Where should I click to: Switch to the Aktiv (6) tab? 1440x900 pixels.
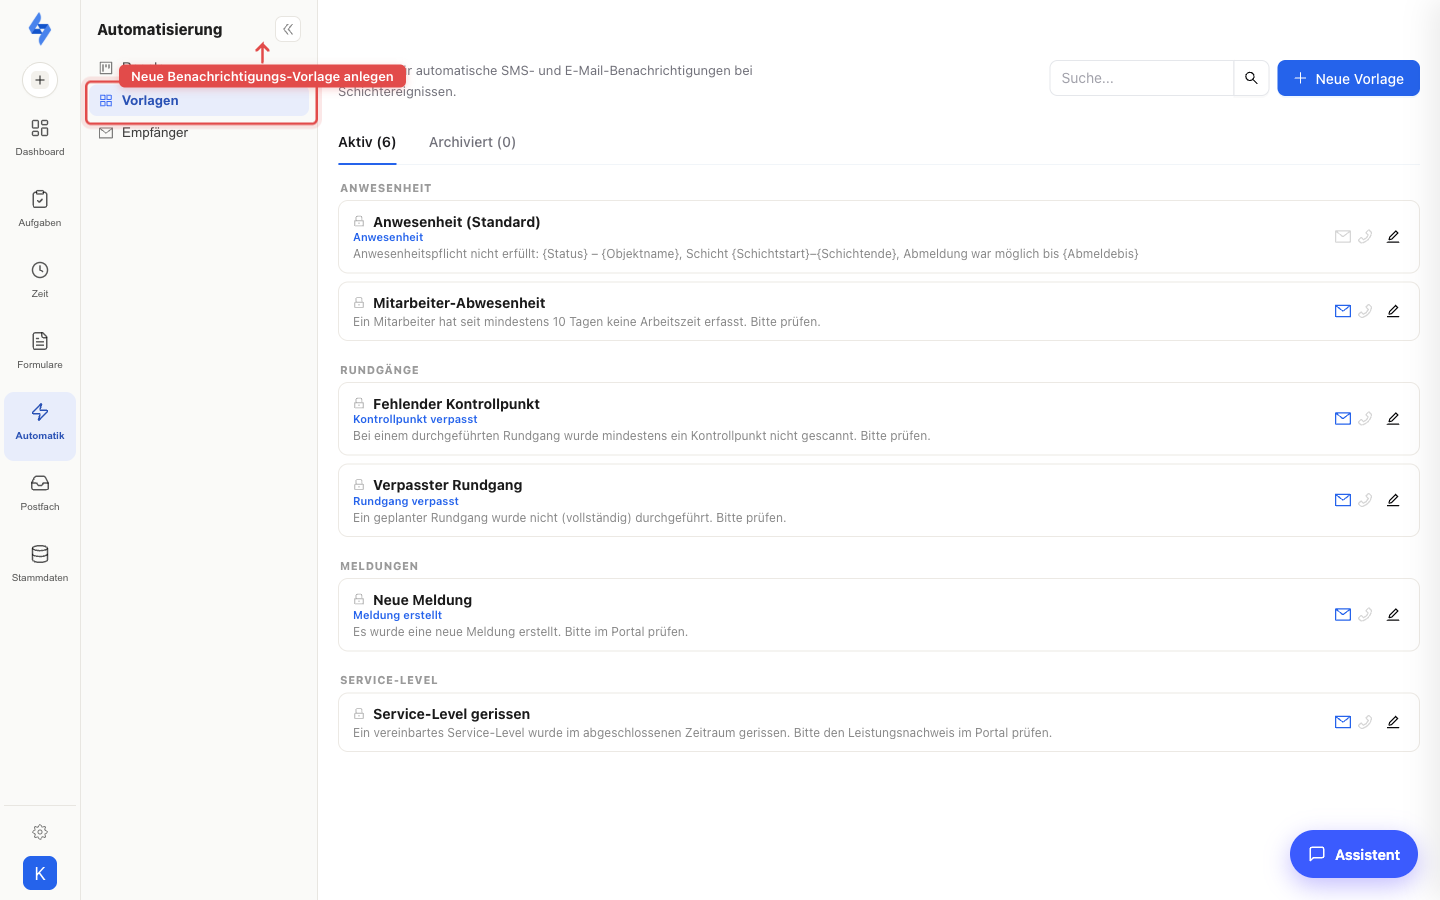[x=367, y=142]
